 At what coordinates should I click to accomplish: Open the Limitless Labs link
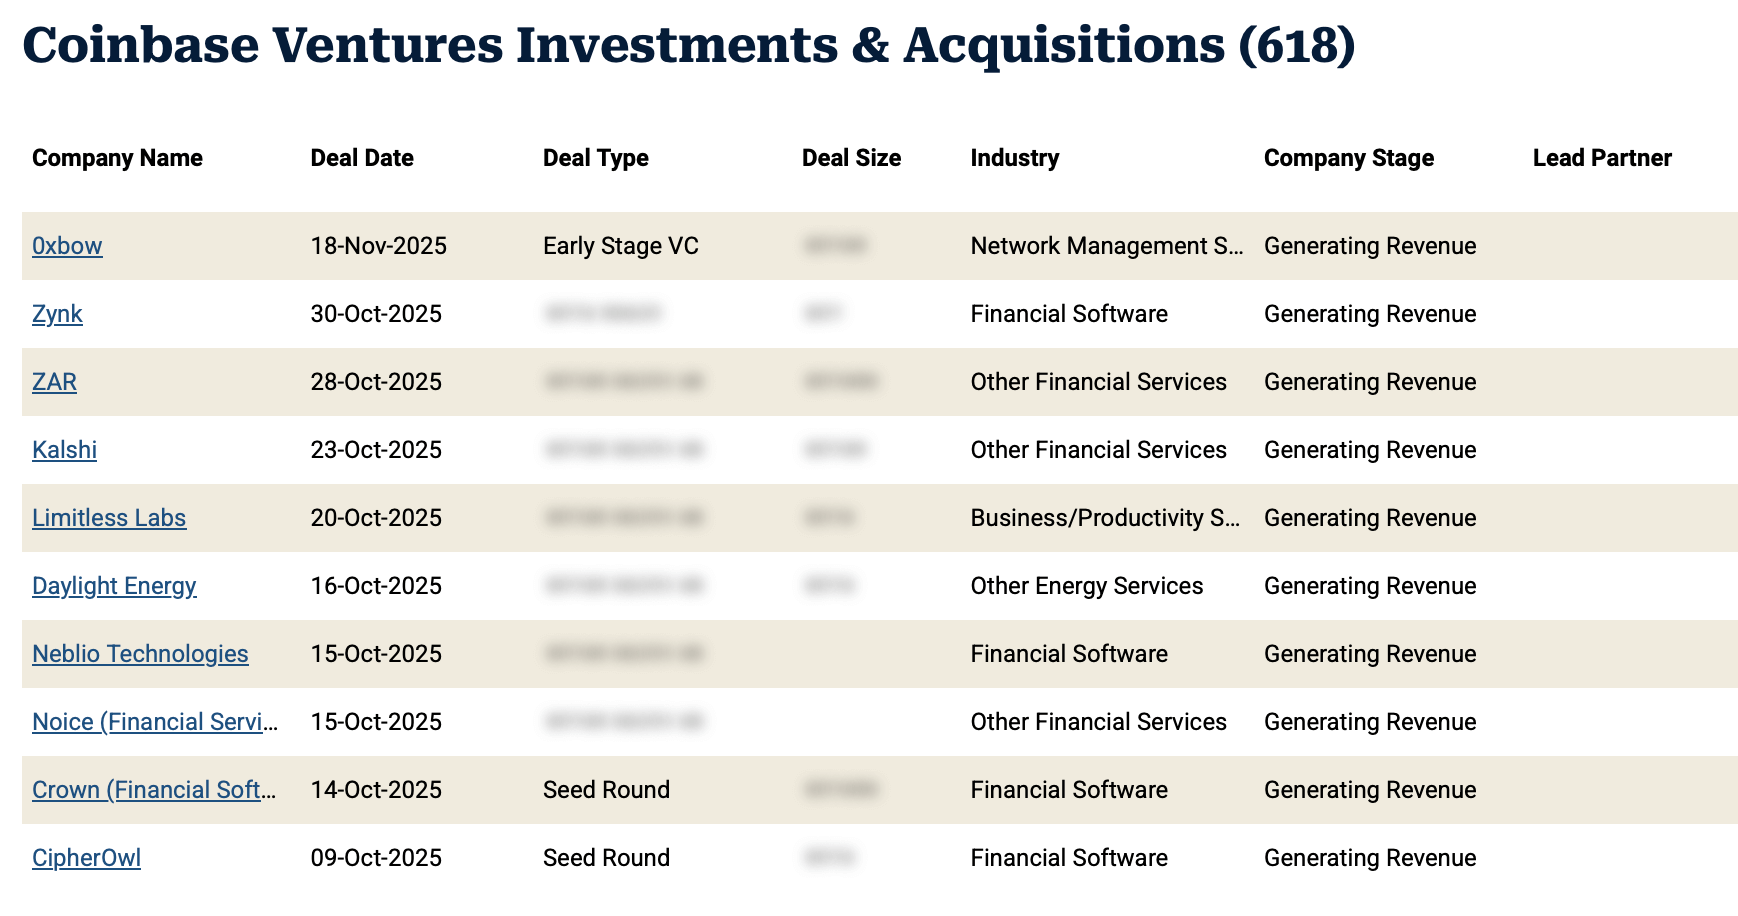(x=109, y=518)
